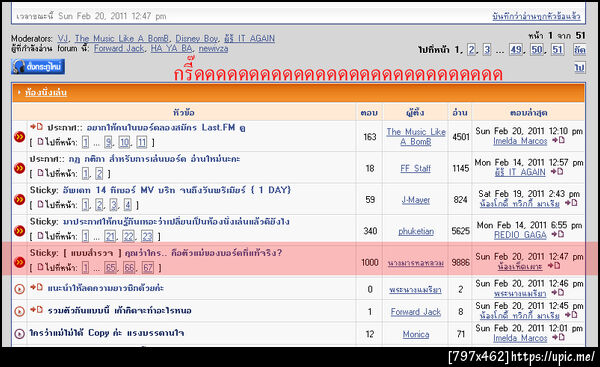Click mark all topics read link at top right
The height and width of the screenshot is (367, 600).
pyautogui.click(x=536, y=16)
